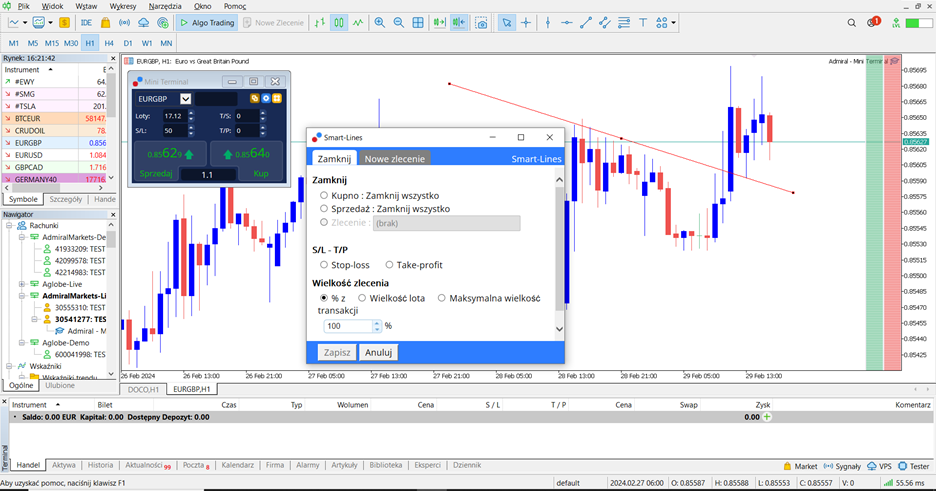Zoom out on the chart
The width and height of the screenshot is (936, 491).
click(399, 23)
